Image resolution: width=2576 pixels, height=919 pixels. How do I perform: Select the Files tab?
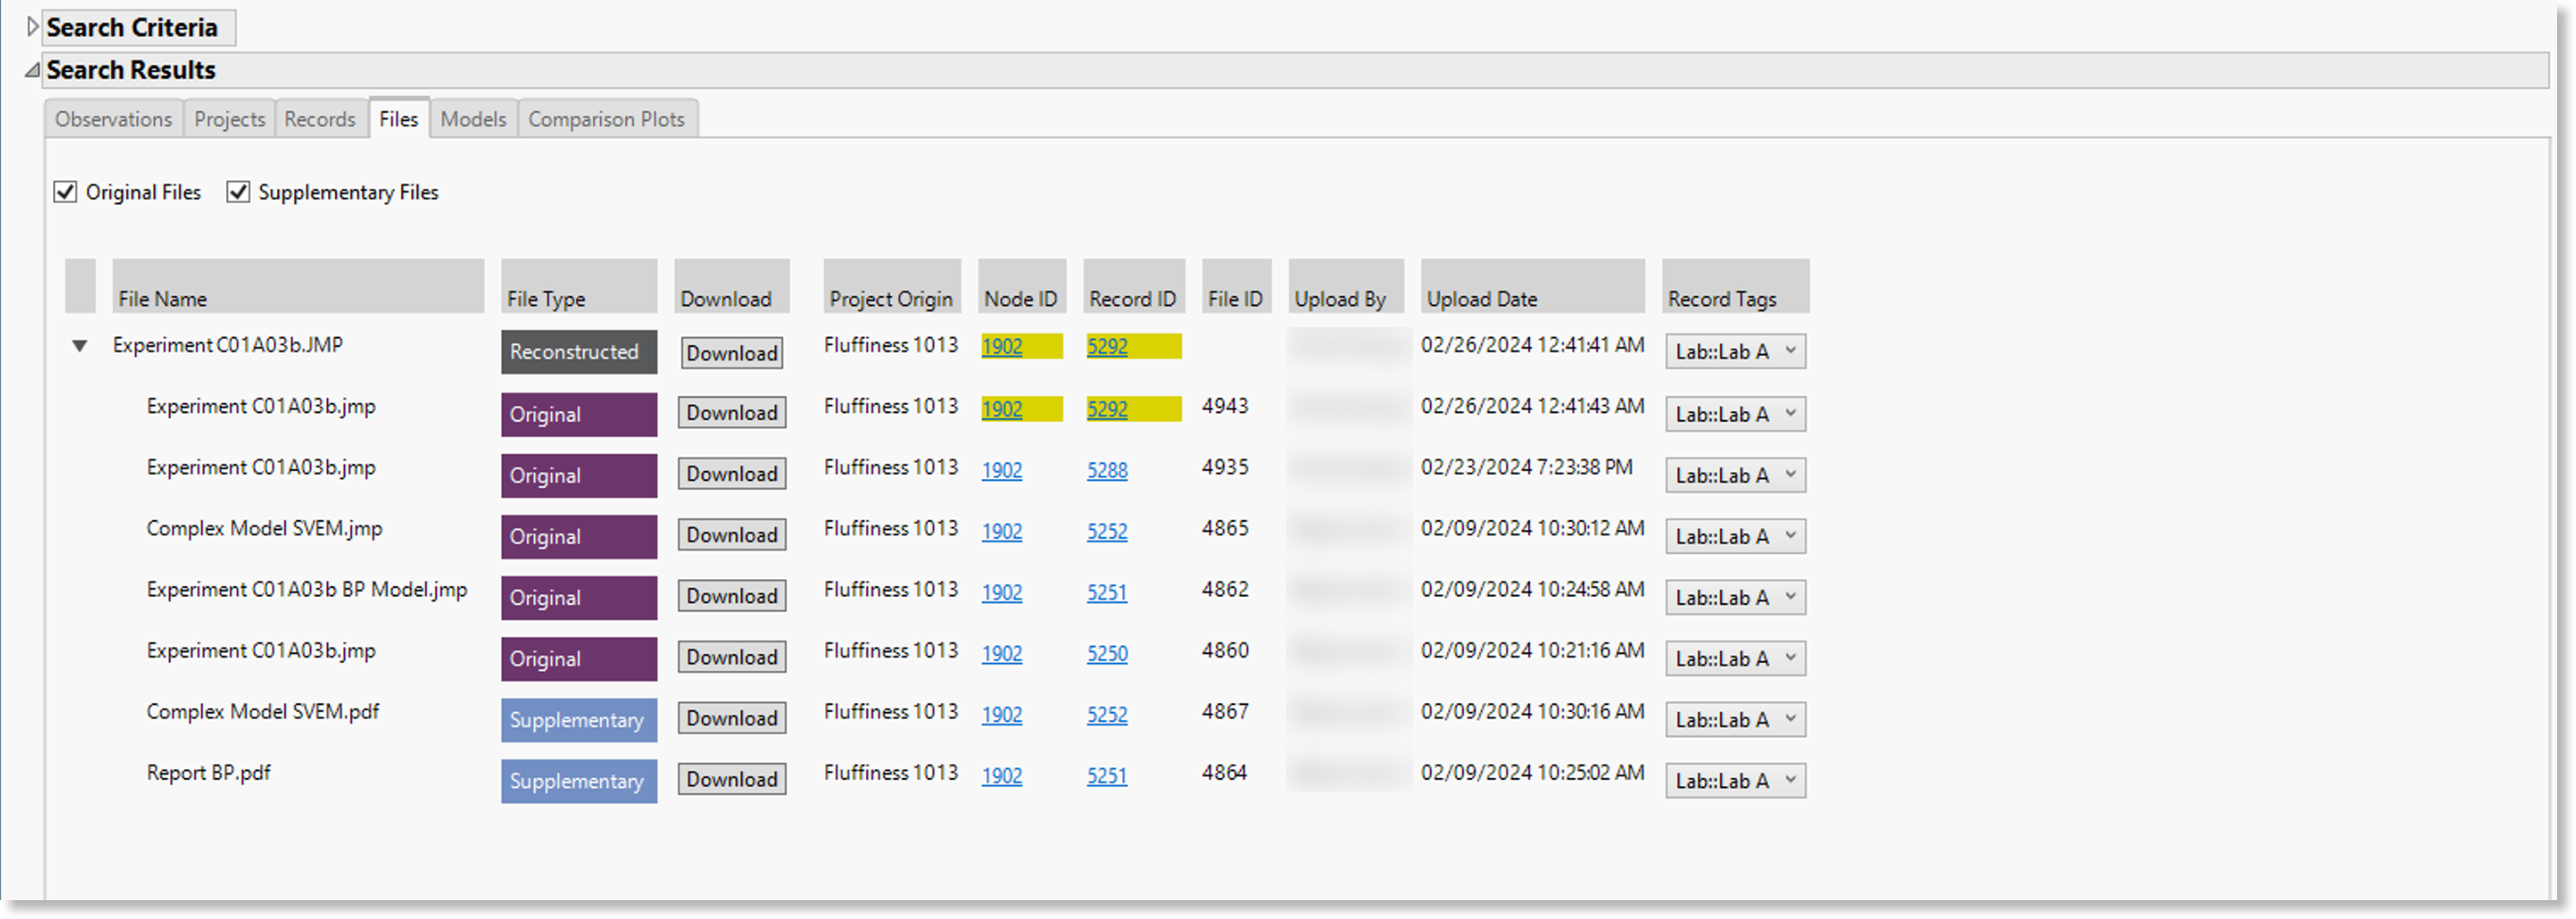399,118
